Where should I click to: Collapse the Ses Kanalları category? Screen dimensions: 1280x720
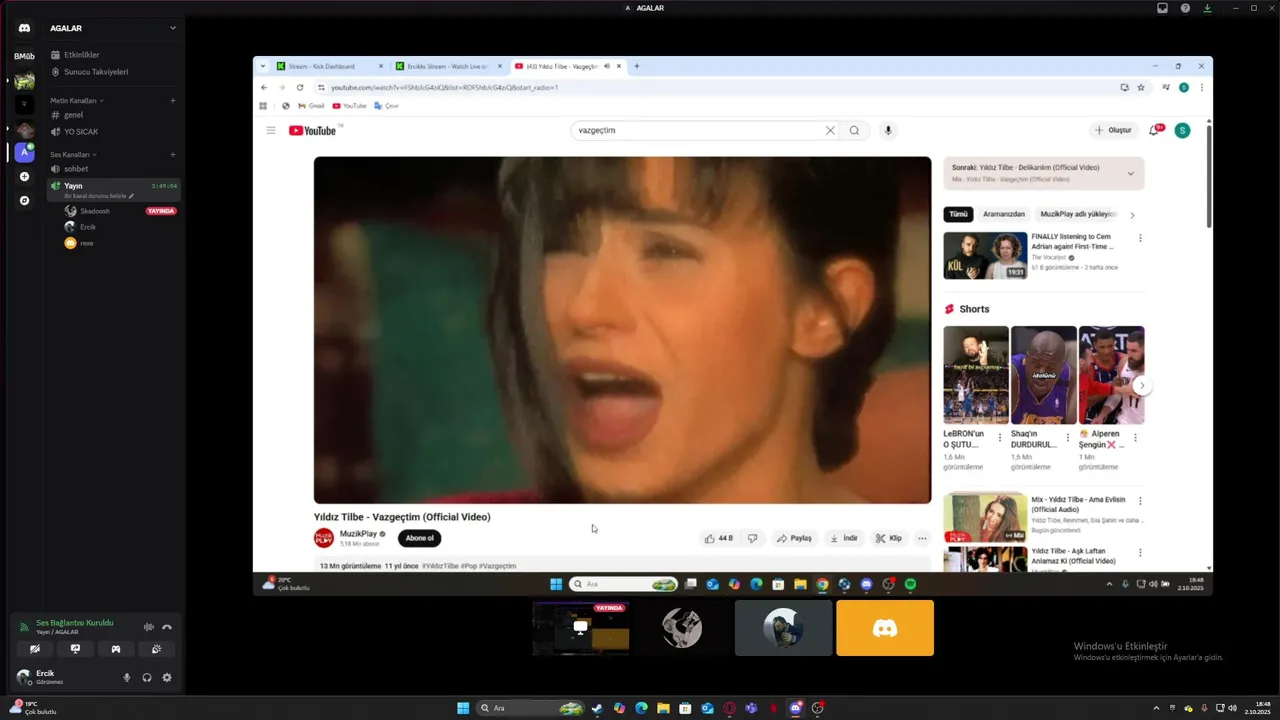(x=73, y=154)
